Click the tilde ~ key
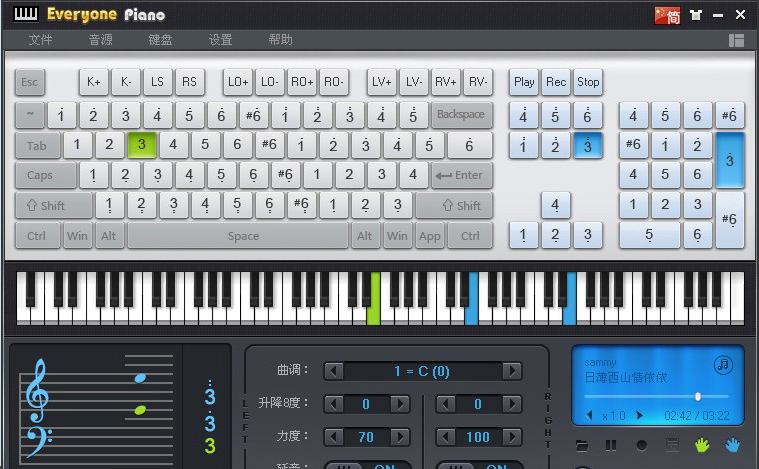The image size is (759, 469). pyautogui.click(x=30, y=115)
